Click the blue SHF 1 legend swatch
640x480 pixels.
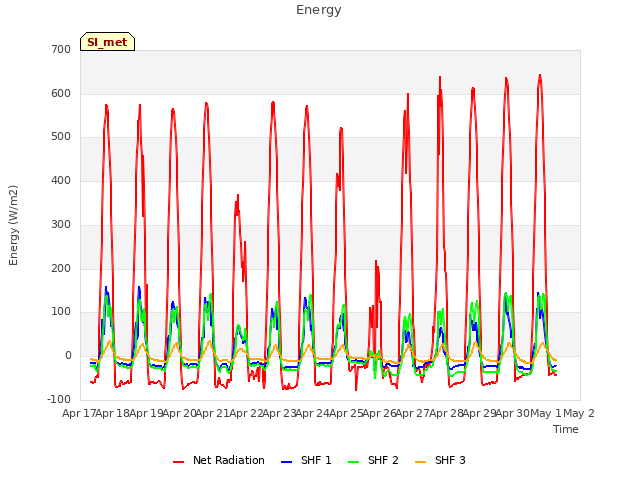(x=287, y=462)
